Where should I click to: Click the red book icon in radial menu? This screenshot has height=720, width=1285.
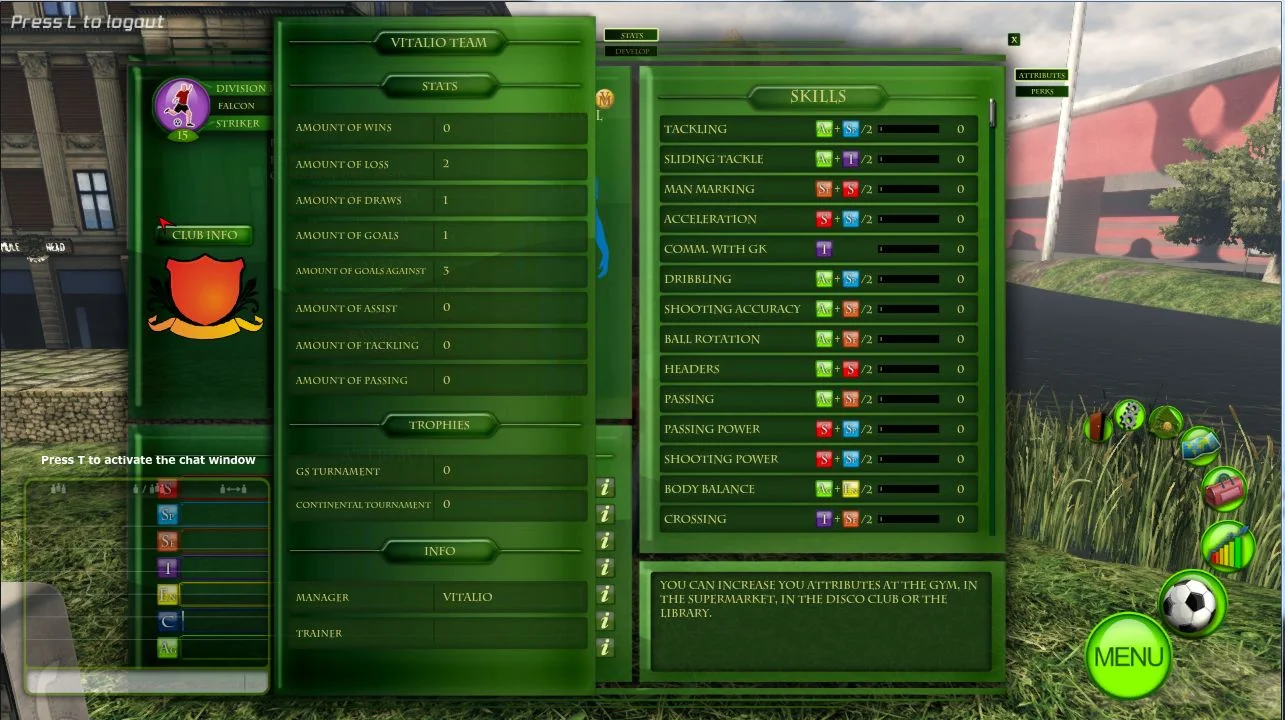pos(1098,427)
